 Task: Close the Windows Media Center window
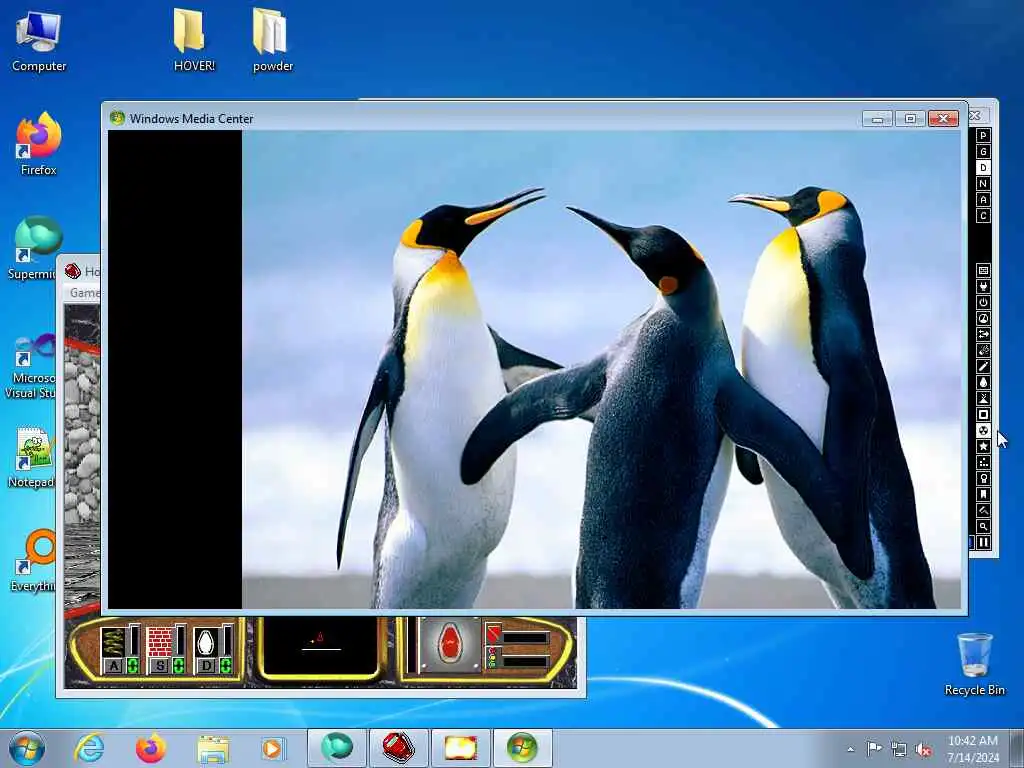click(x=943, y=118)
